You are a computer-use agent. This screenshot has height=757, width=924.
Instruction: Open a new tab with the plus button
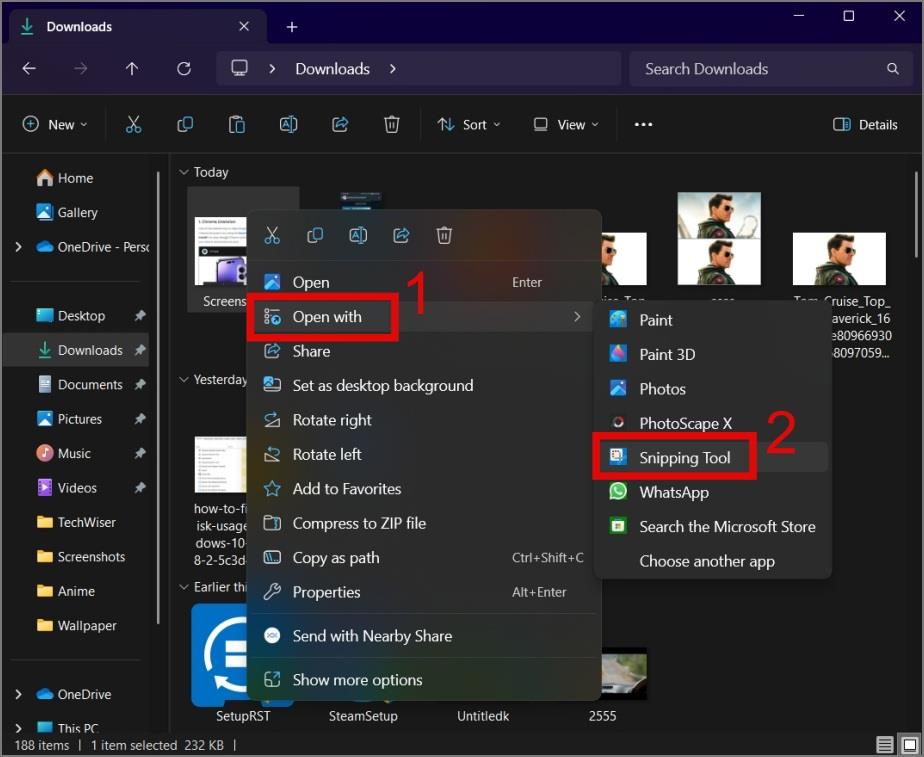(292, 27)
